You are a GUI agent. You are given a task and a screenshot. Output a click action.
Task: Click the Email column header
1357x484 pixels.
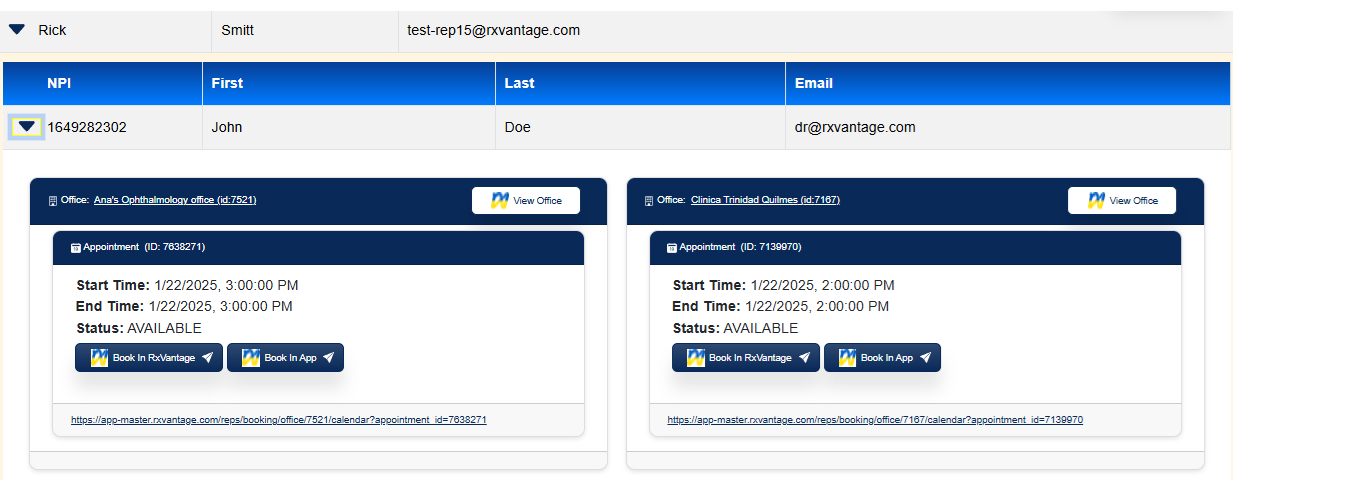1008,83
